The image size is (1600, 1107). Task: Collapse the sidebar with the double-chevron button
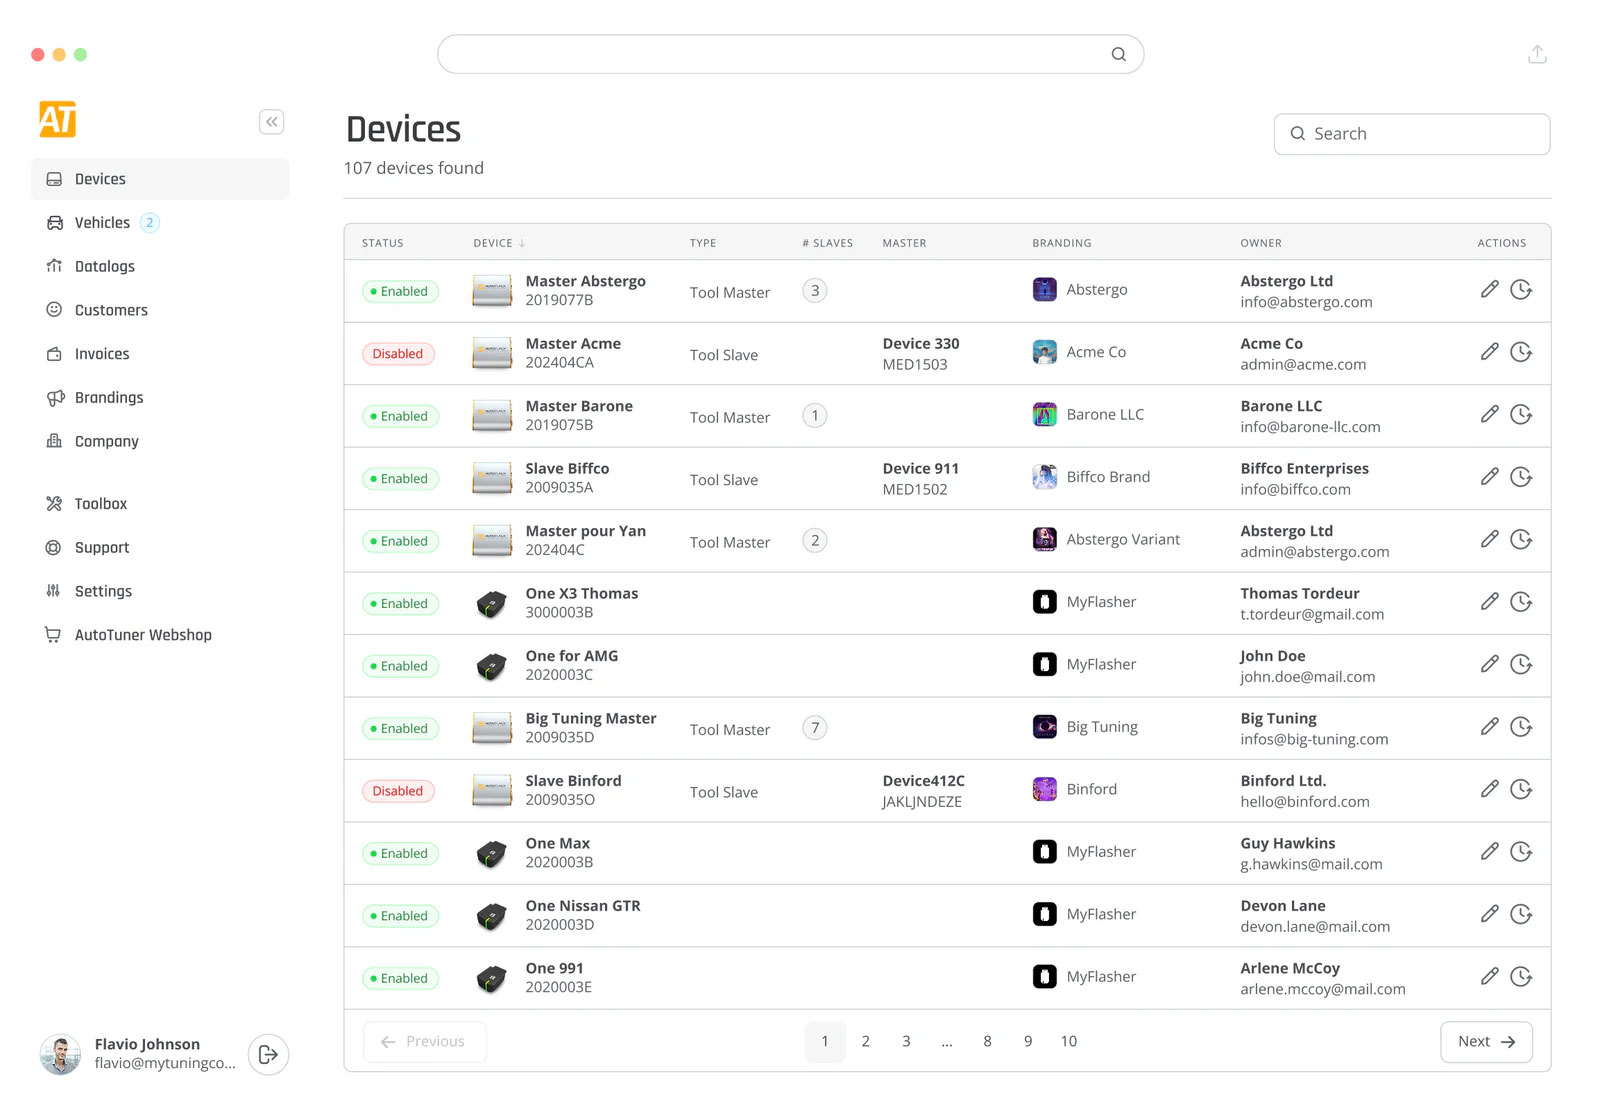pyautogui.click(x=271, y=122)
